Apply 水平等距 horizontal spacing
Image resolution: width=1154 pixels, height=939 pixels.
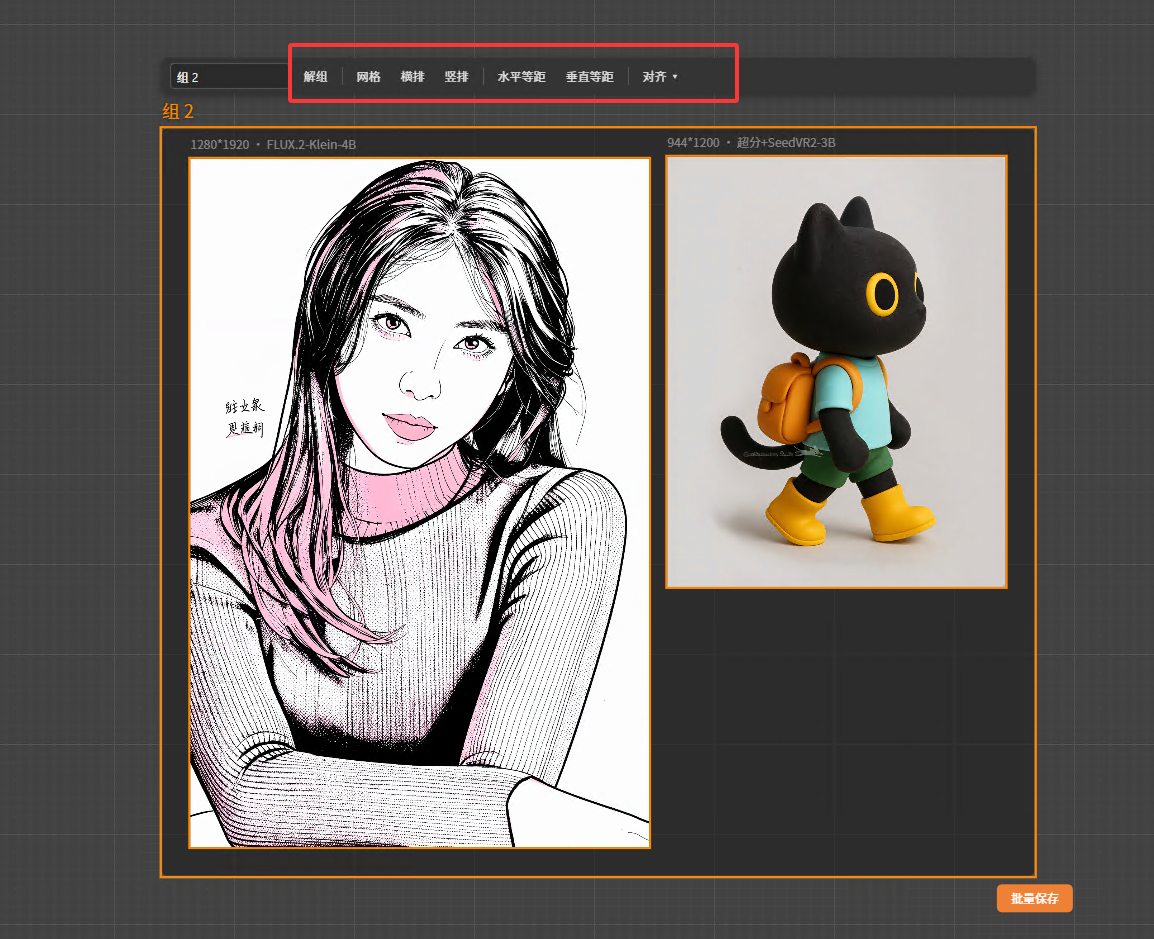click(x=521, y=77)
